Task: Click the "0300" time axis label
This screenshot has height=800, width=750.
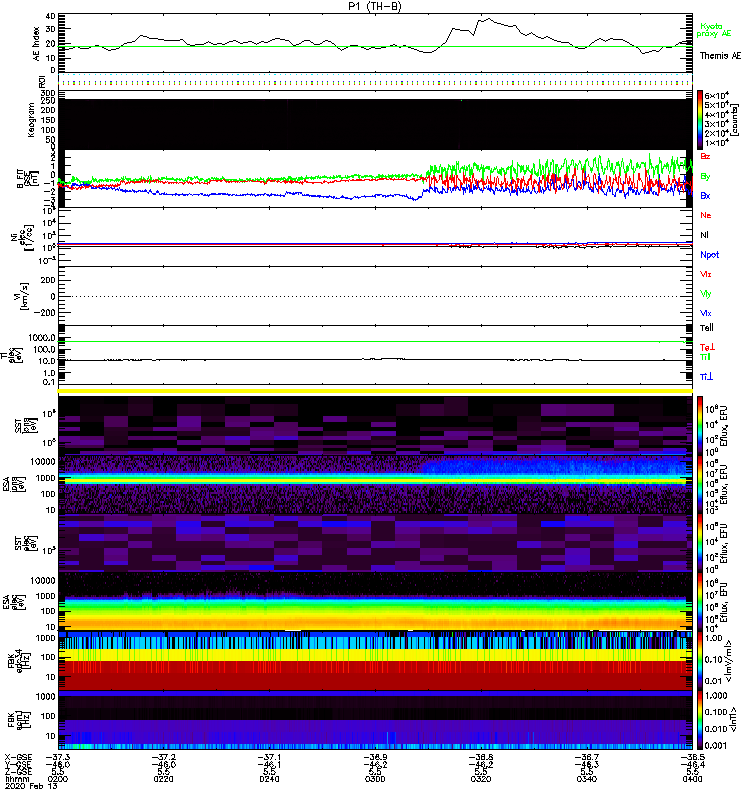Action: [375, 779]
